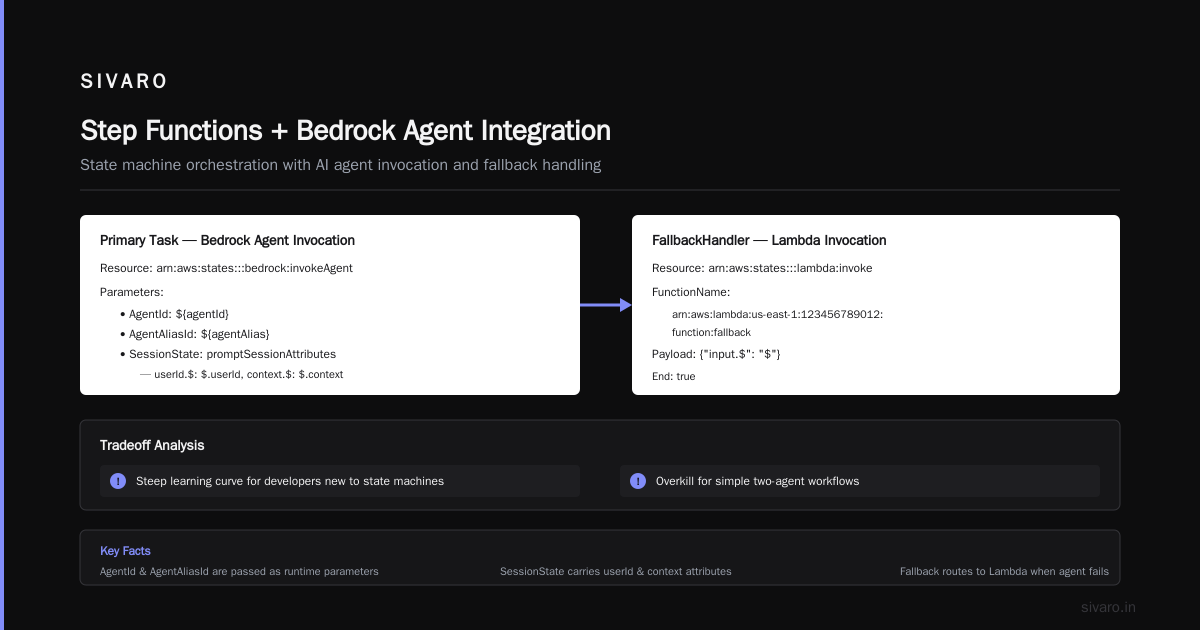Viewport: 1200px width, 630px height.
Task: Open the sivaro.in link in the footer
Action: (x=1109, y=607)
